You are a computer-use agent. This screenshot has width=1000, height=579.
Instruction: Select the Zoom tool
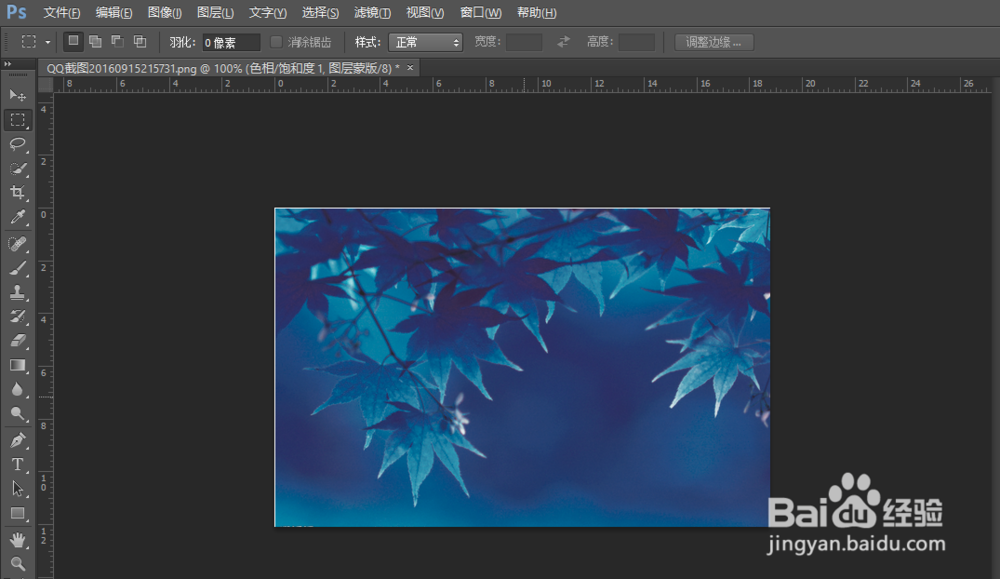(17, 564)
